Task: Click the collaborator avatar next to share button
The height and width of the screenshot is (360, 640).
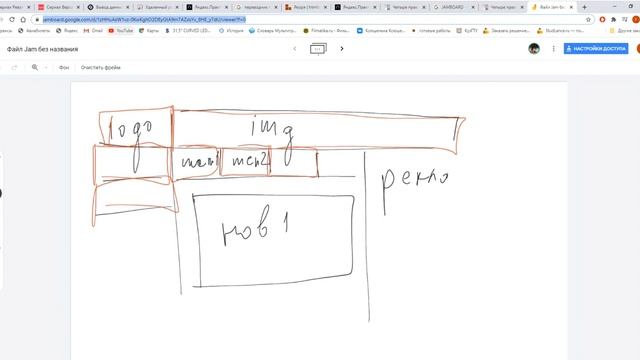Action: tap(534, 49)
